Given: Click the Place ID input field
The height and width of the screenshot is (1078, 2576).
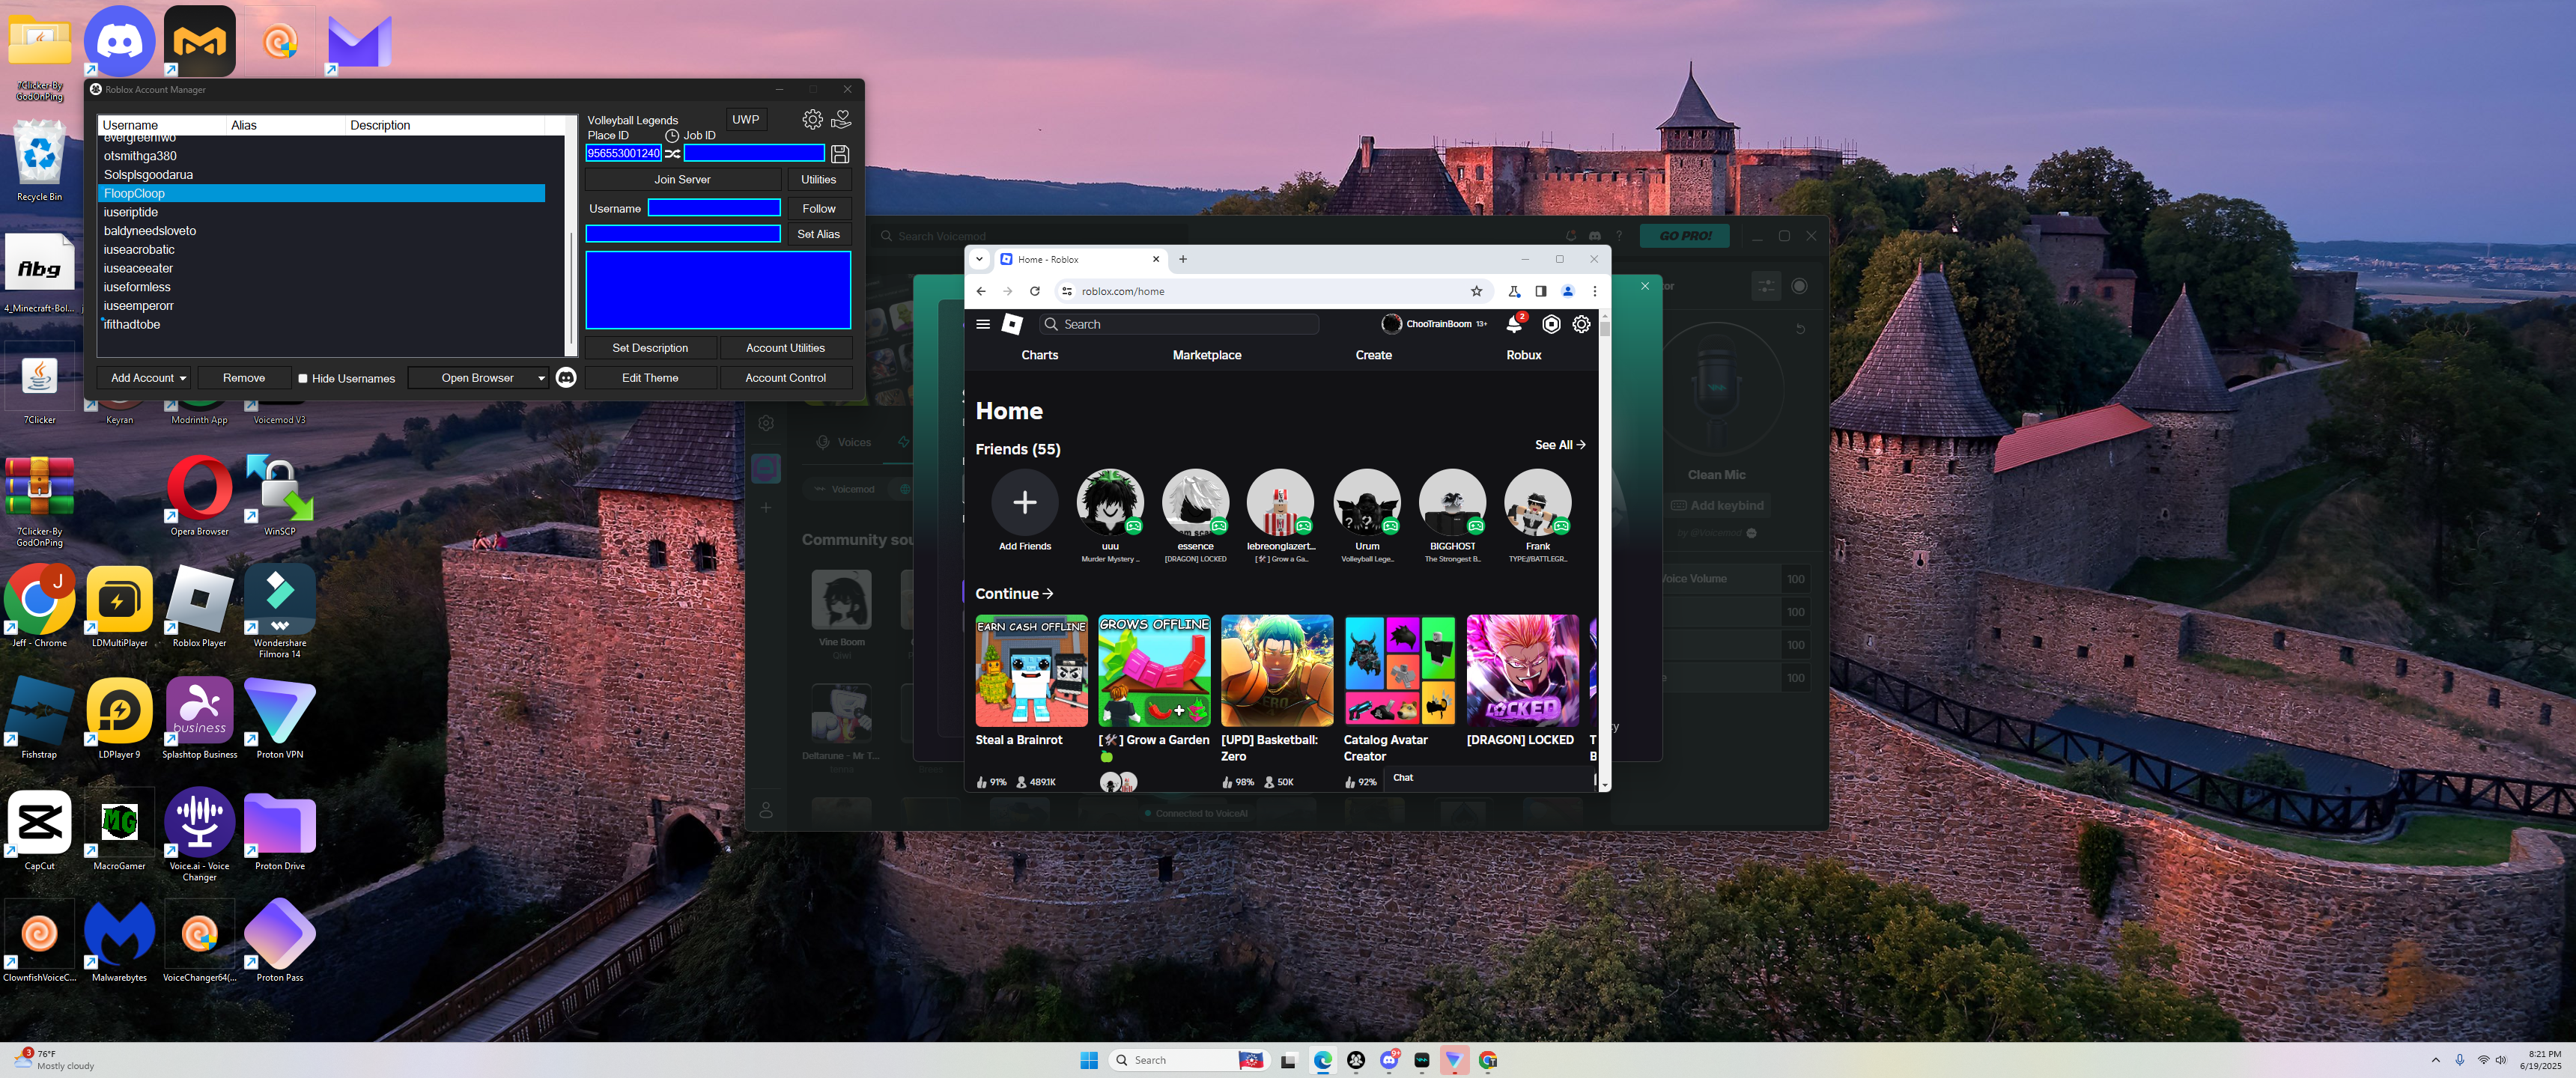Looking at the screenshot, I should coord(623,154).
